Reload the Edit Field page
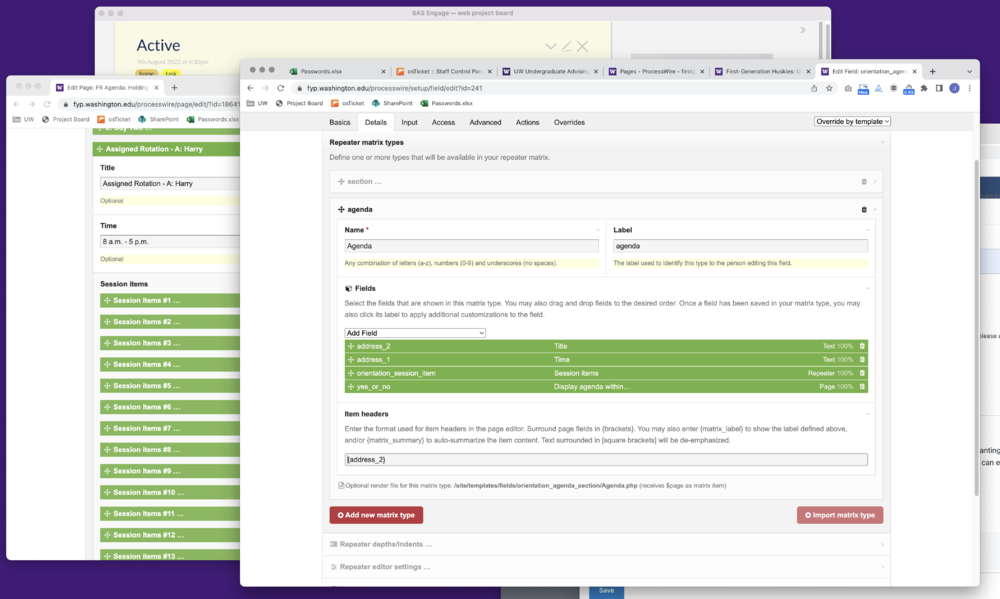This screenshot has width=1000, height=599. click(280, 88)
